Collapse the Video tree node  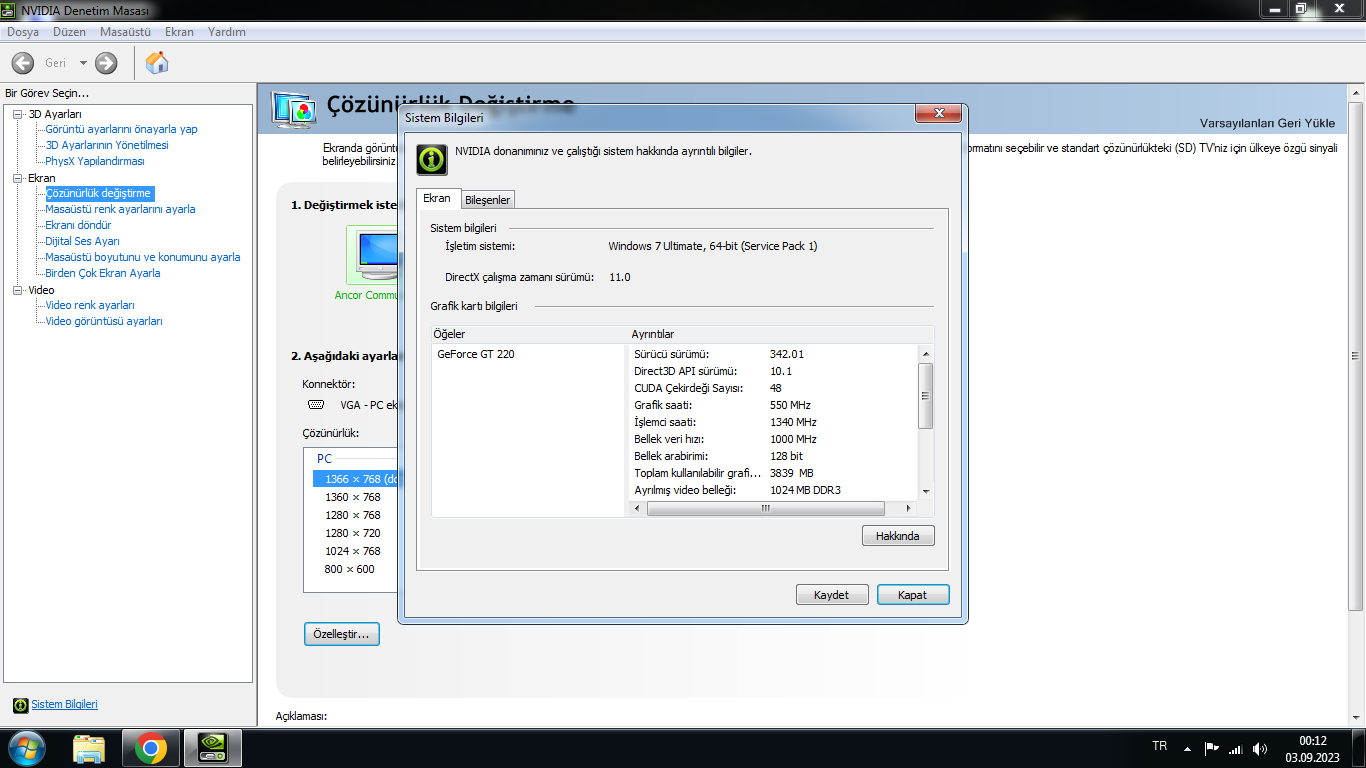pyautogui.click(x=18, y=290)
